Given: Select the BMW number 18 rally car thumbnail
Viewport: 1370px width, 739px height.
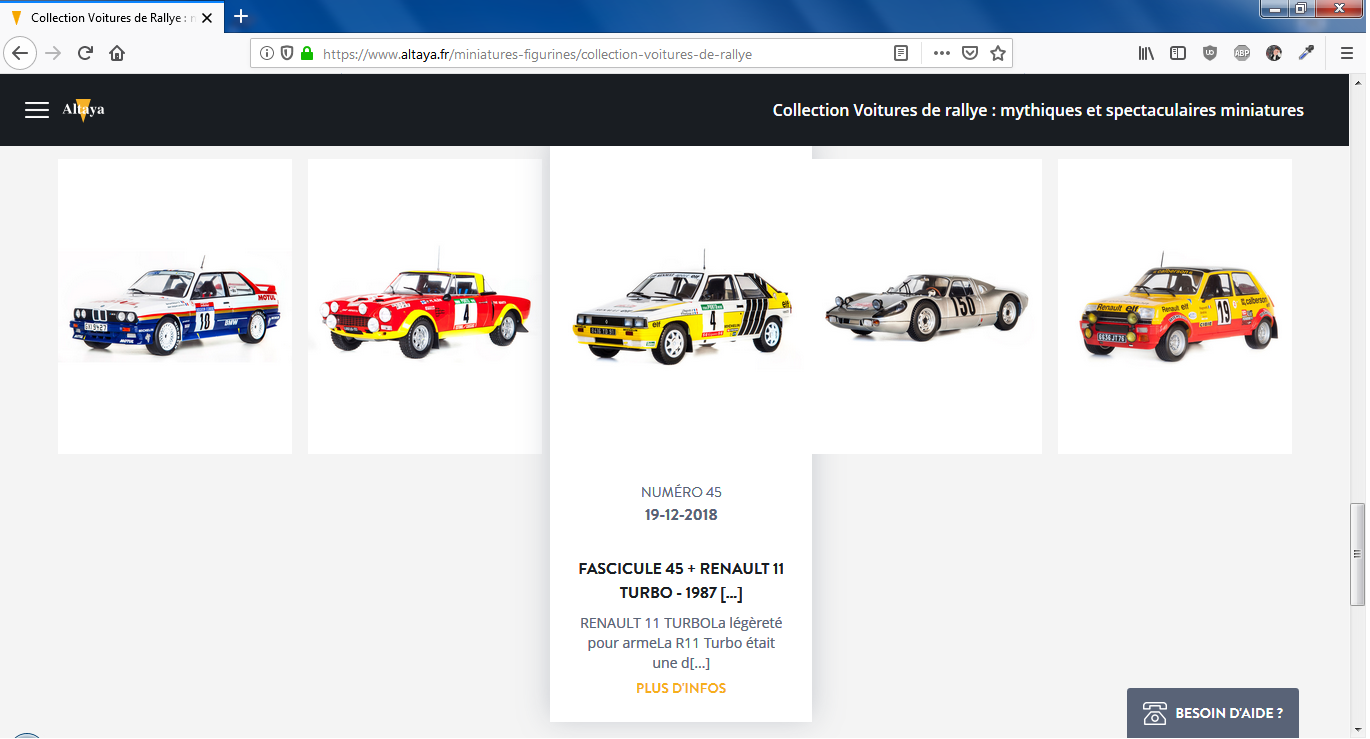Looking at the screenshot, I should pyautogui.click(x=175, y=306).
